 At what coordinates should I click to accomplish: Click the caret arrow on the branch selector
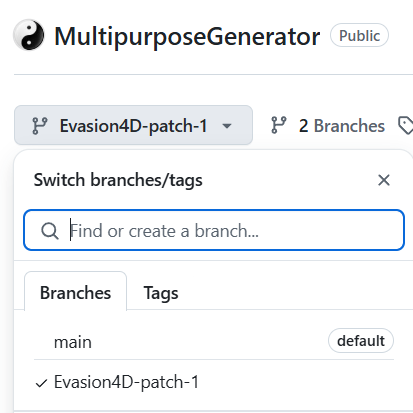(227, 126)
